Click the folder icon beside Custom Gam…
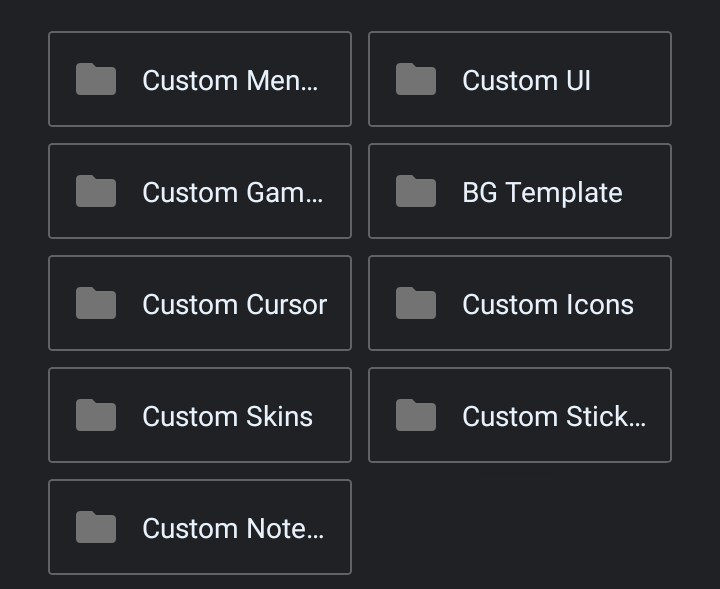Viewport: 720px width, 589px height. coord(96,192)
